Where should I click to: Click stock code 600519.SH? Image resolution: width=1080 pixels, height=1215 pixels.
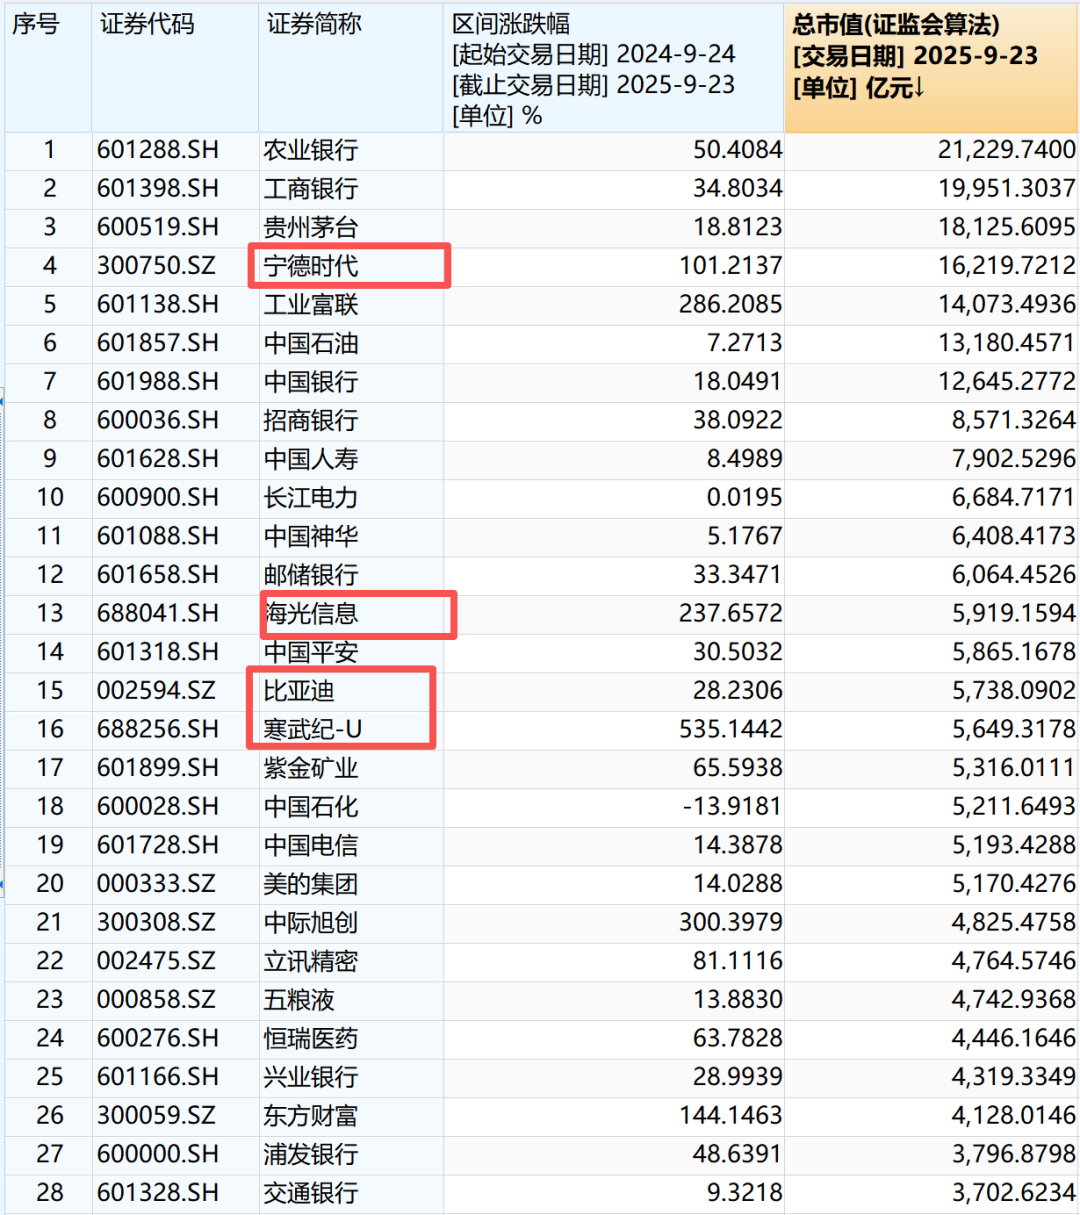click(x=158, y=228)
